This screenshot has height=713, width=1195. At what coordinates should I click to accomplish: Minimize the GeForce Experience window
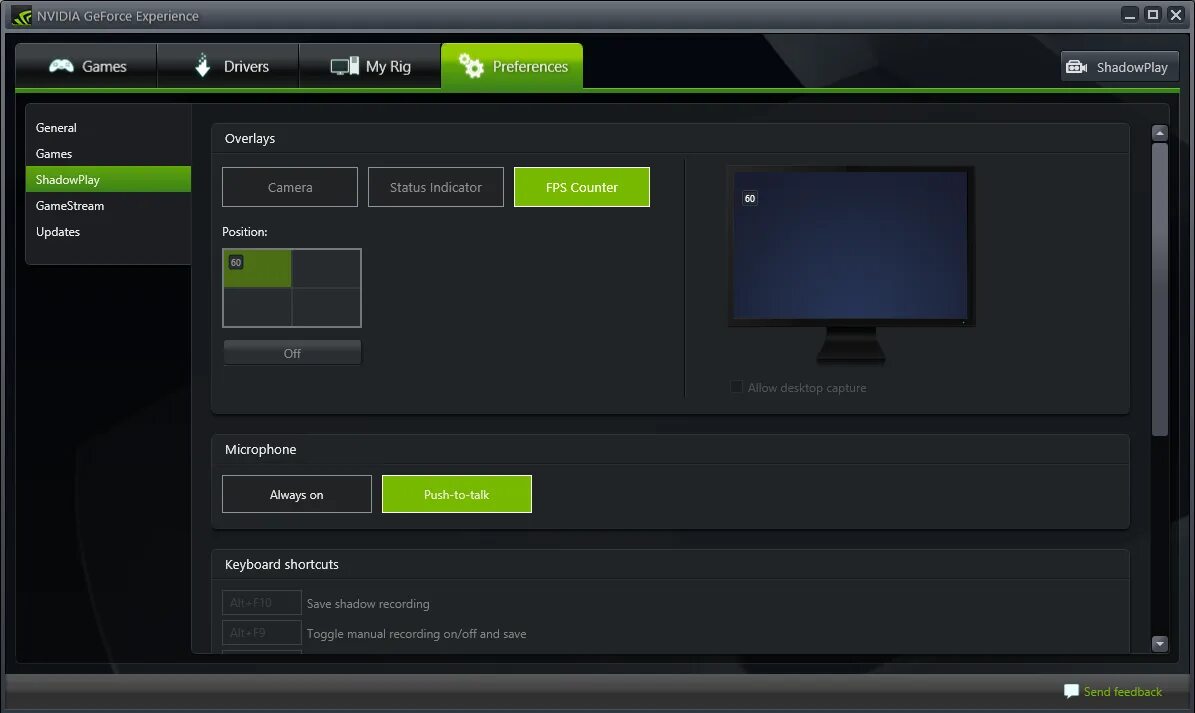point(1130,15)
